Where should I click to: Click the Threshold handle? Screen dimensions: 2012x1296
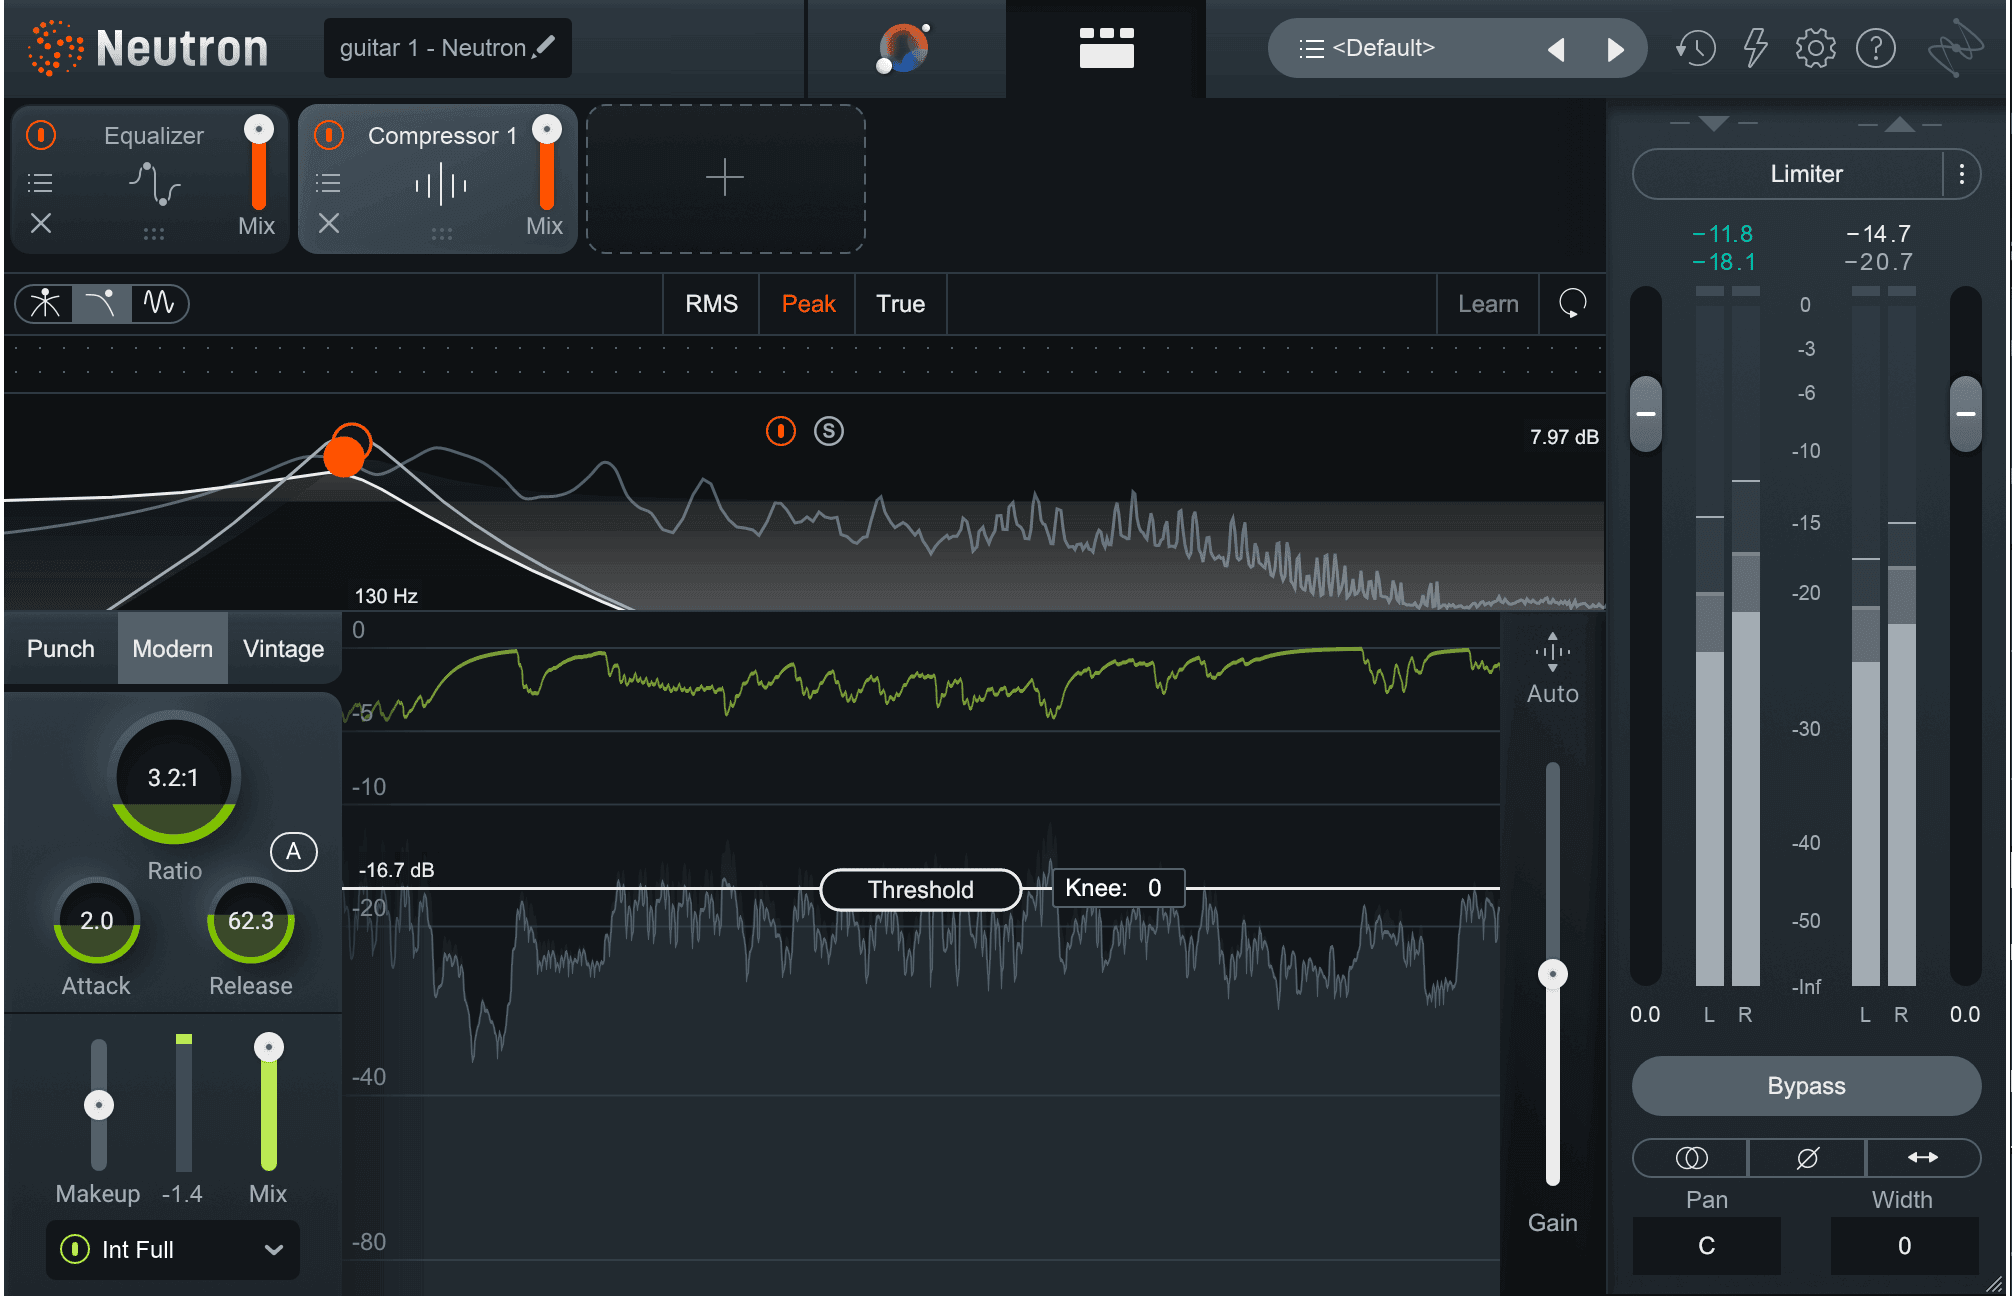point(921,889)
